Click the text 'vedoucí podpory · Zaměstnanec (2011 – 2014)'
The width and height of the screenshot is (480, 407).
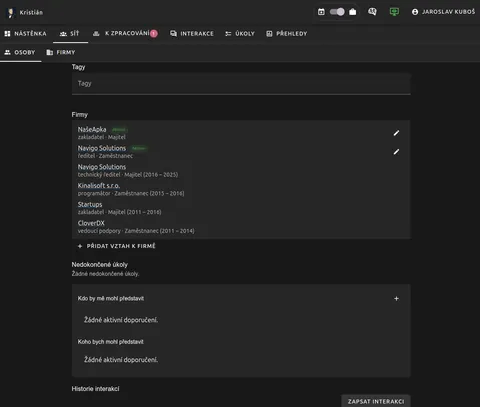coord(136,231)
